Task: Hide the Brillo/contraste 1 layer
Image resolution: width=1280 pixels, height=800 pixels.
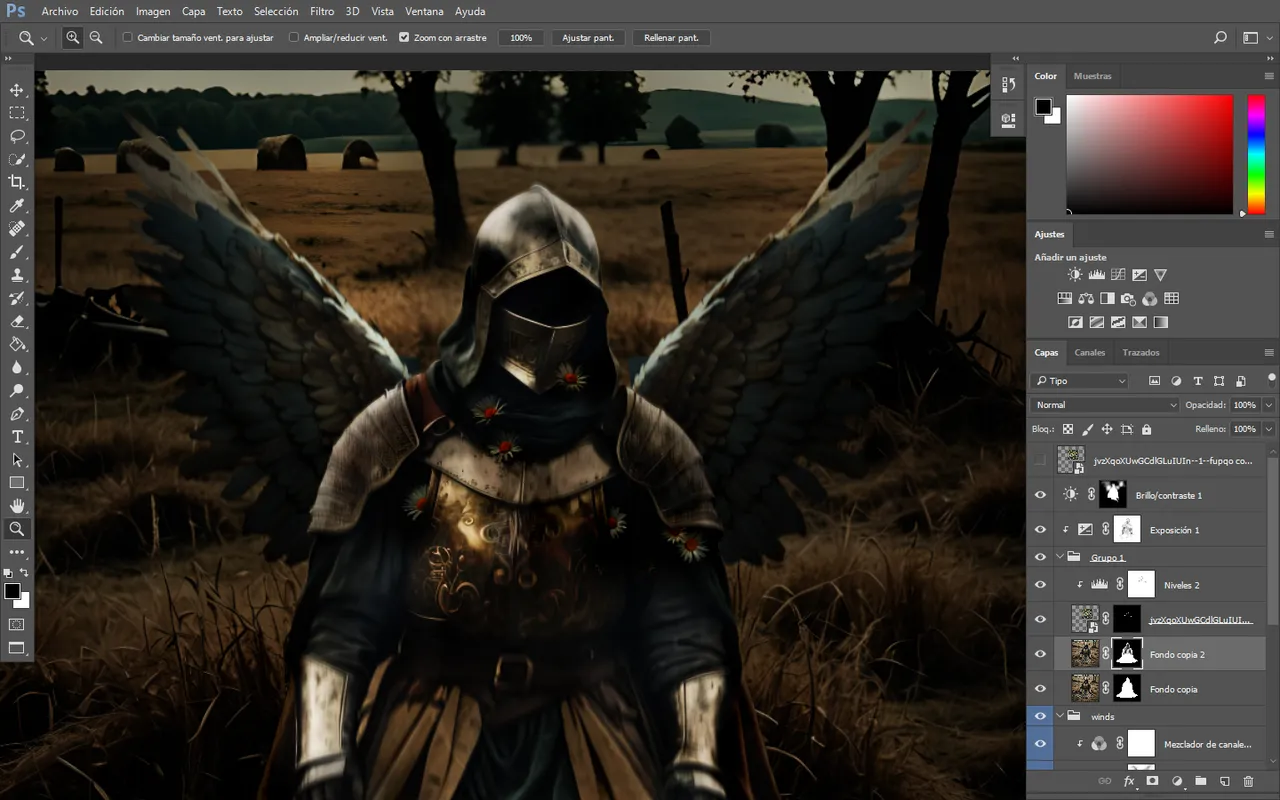Action: [1040, 495]
